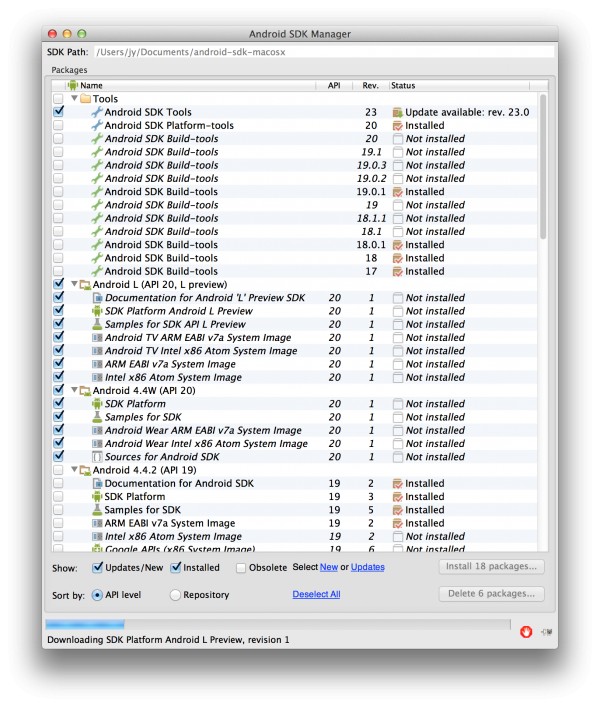Check the Android SDK Build-tools 17 checkbox

point(58,271)
